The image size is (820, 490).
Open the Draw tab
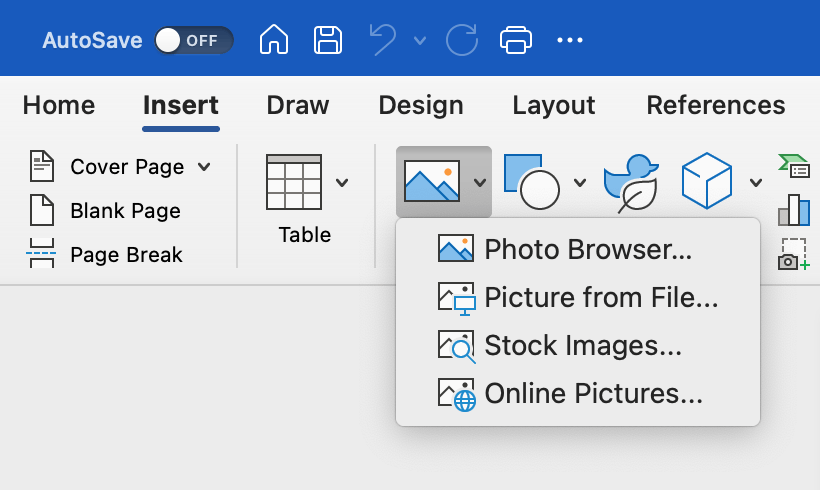pyautogui.click(x=298, y=105)
